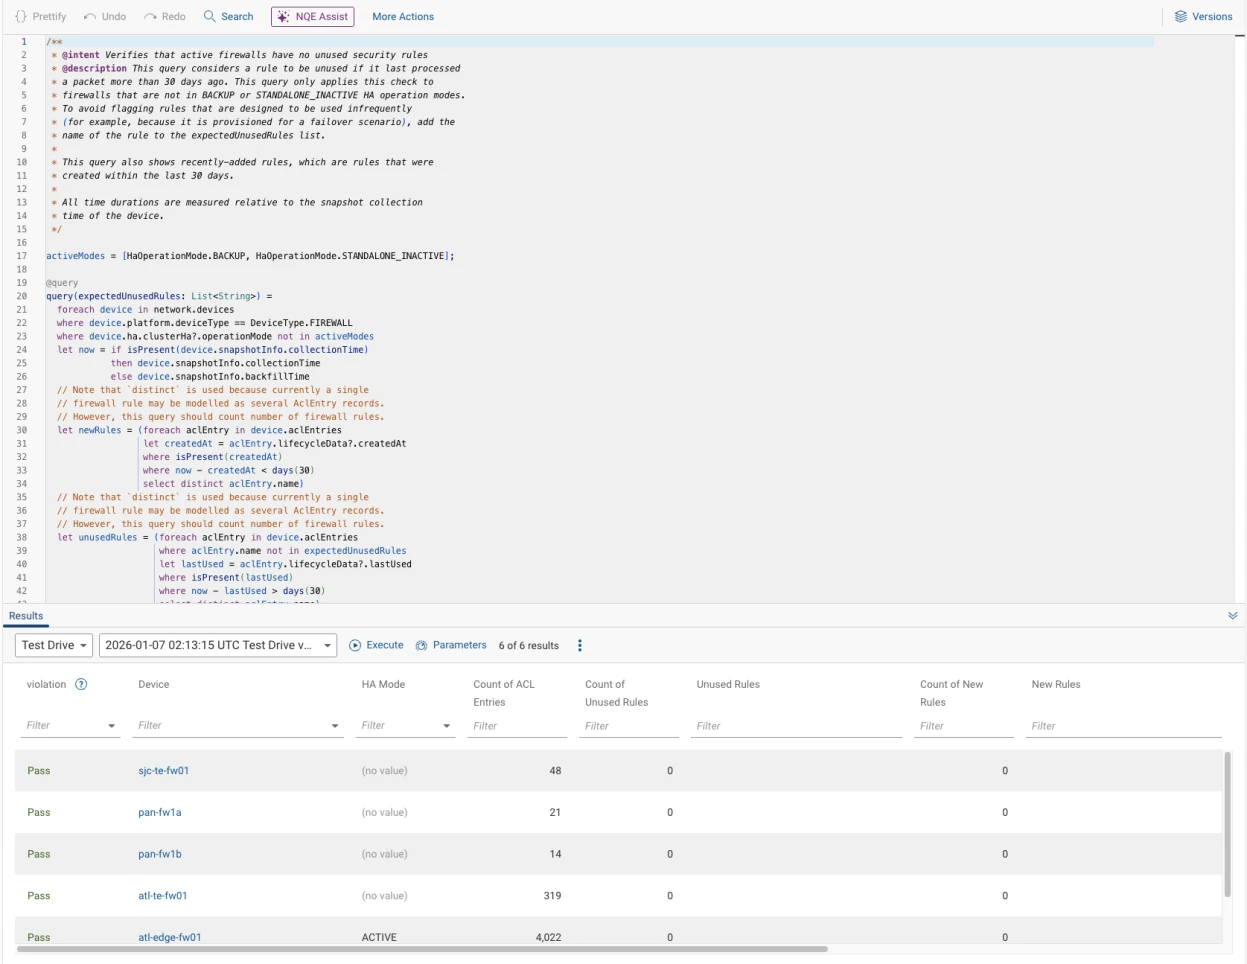This screenshot has height=964, width=1247.
Task: Focus the Count of Unused Rules filter
Action: 629,726
